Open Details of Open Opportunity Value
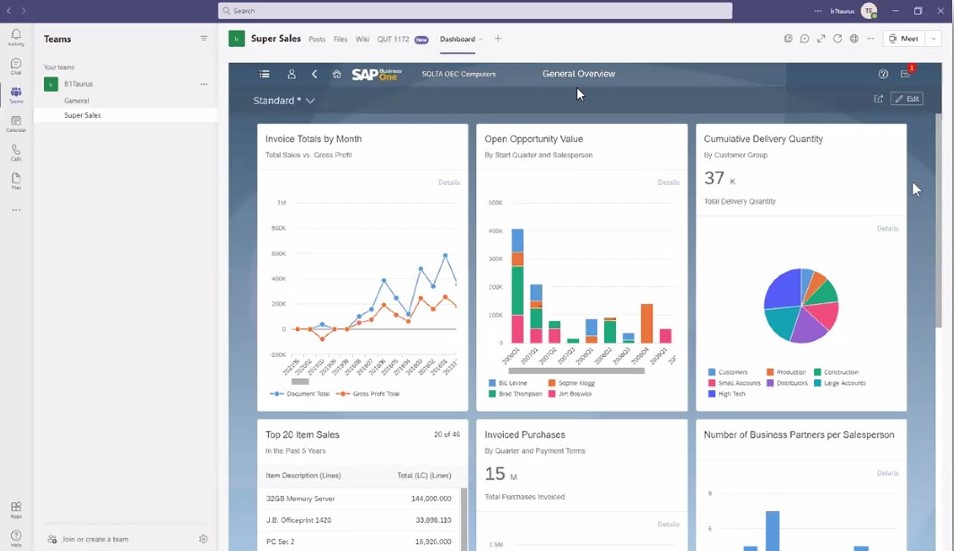Image resolution: width=954 pixels, height=551 pixels. [668, 182]
